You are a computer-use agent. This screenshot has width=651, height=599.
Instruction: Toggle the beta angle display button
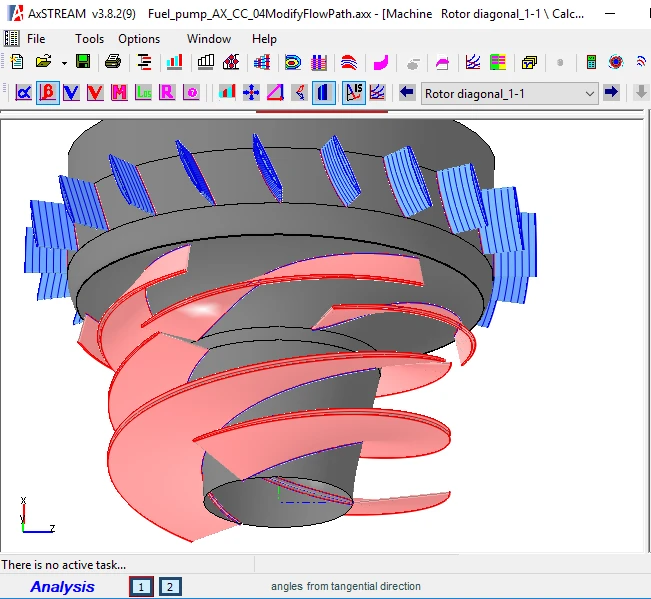point(47,93)
